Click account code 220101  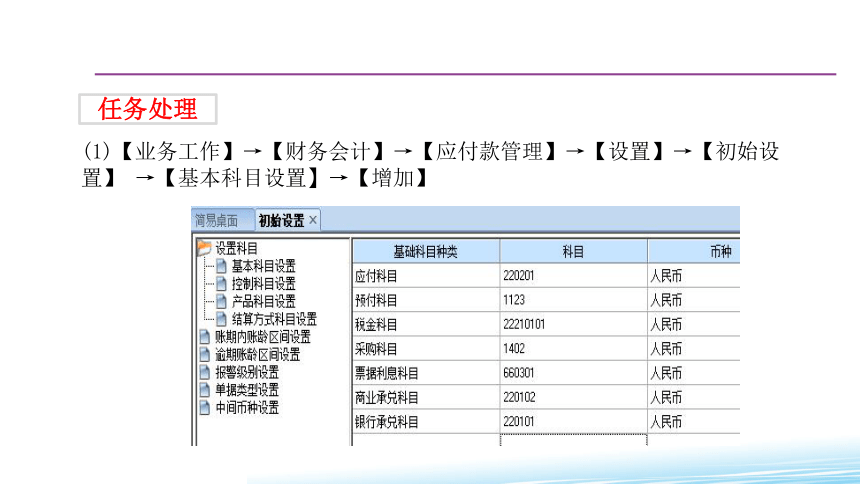click(518, 421)
